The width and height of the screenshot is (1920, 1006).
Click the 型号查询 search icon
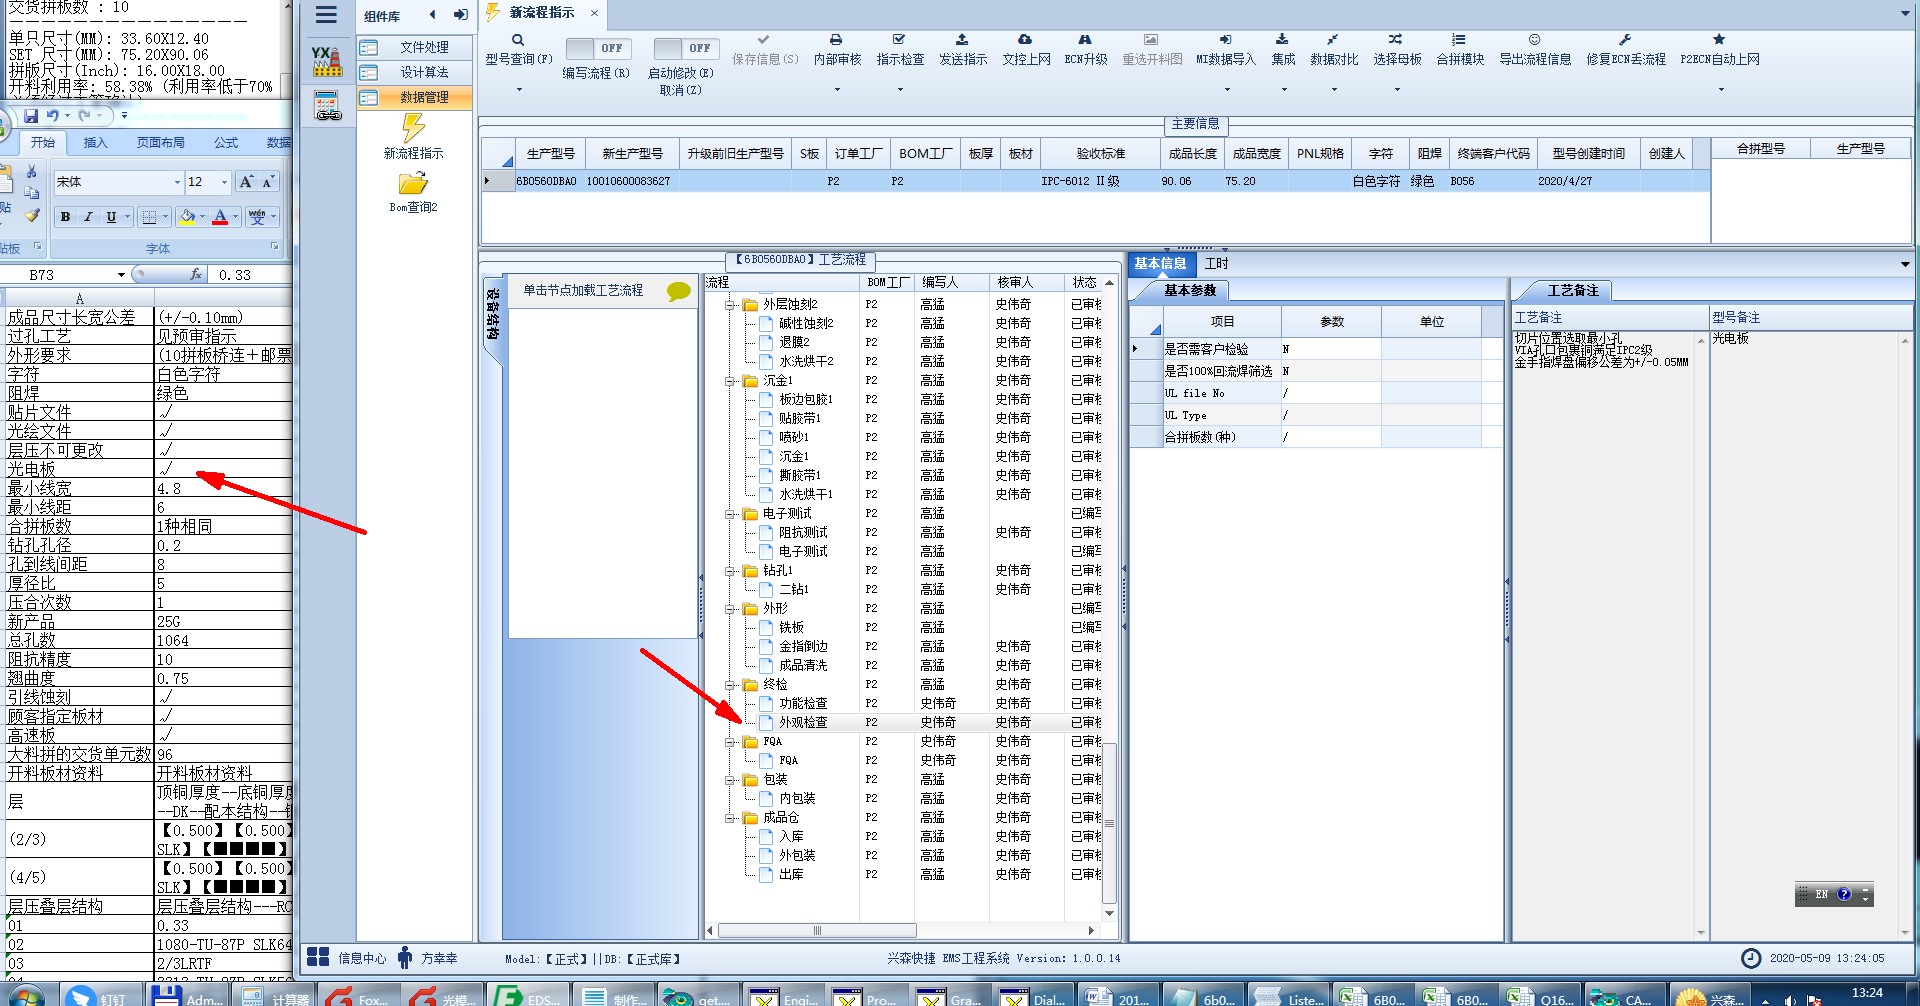click(518, 40)
